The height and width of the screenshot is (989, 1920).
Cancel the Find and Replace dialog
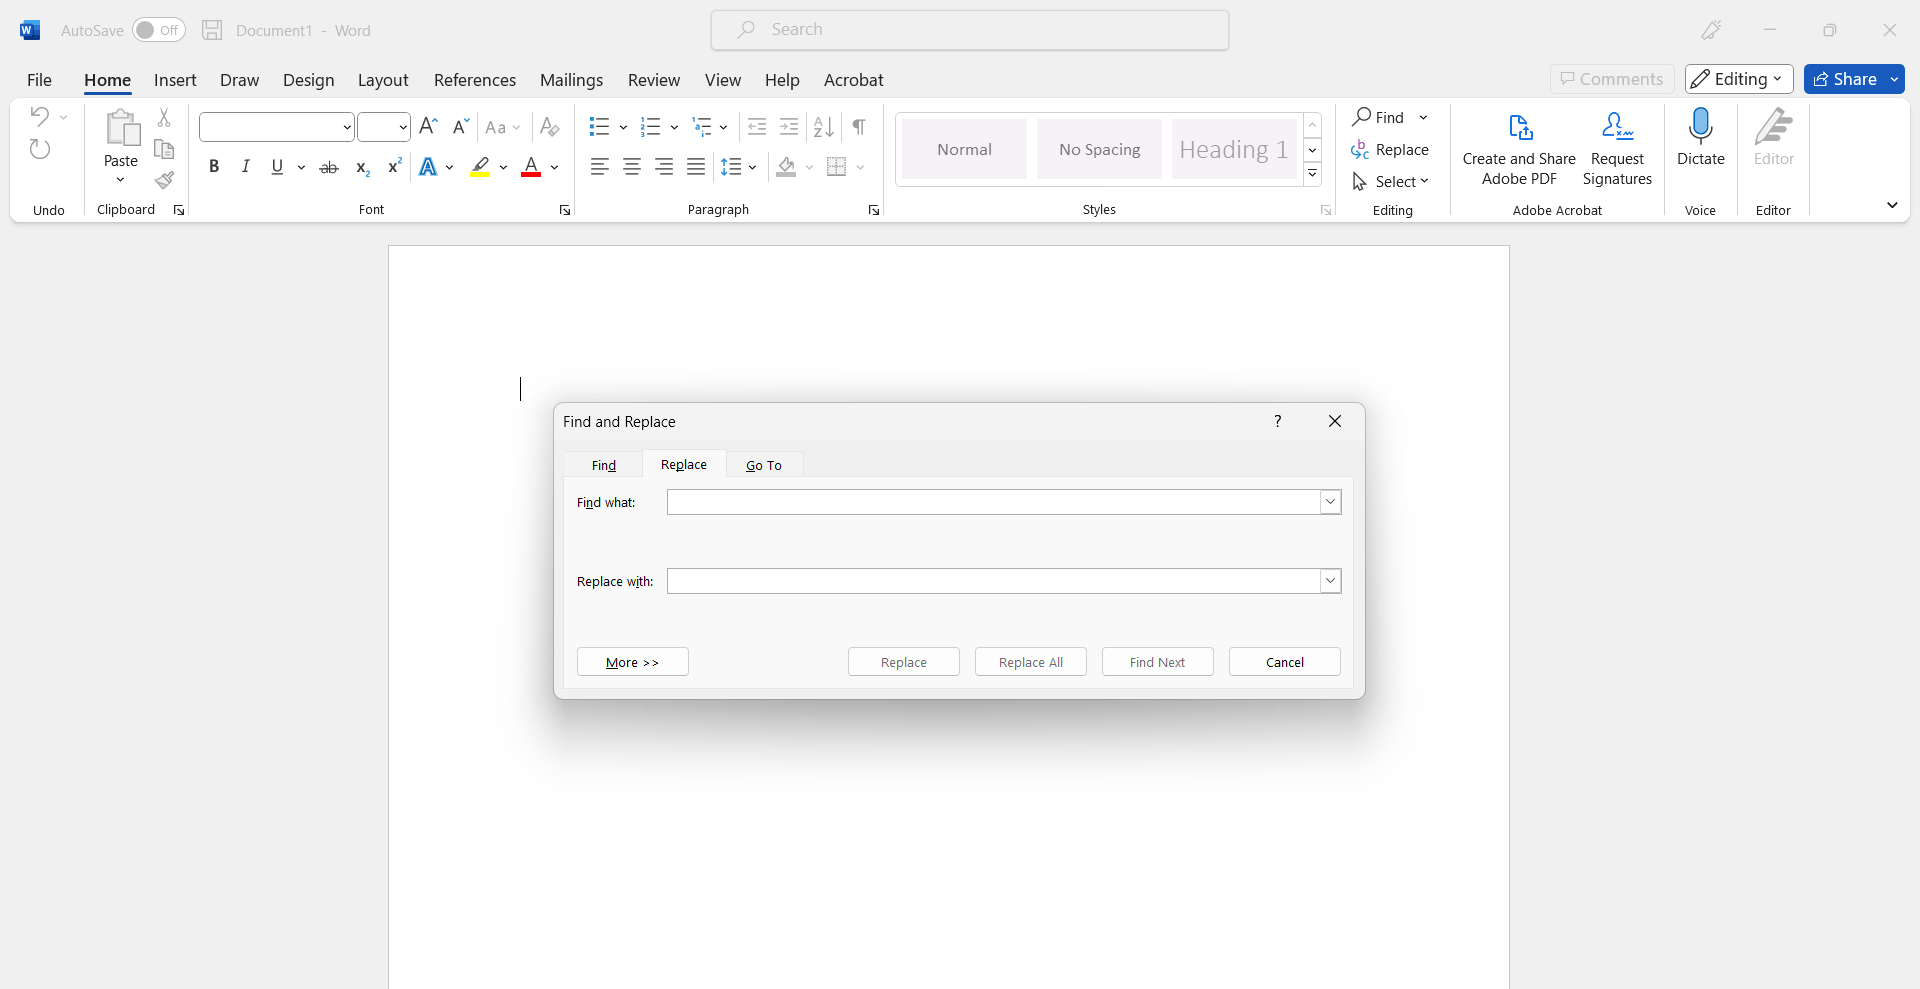[1284, 662]
